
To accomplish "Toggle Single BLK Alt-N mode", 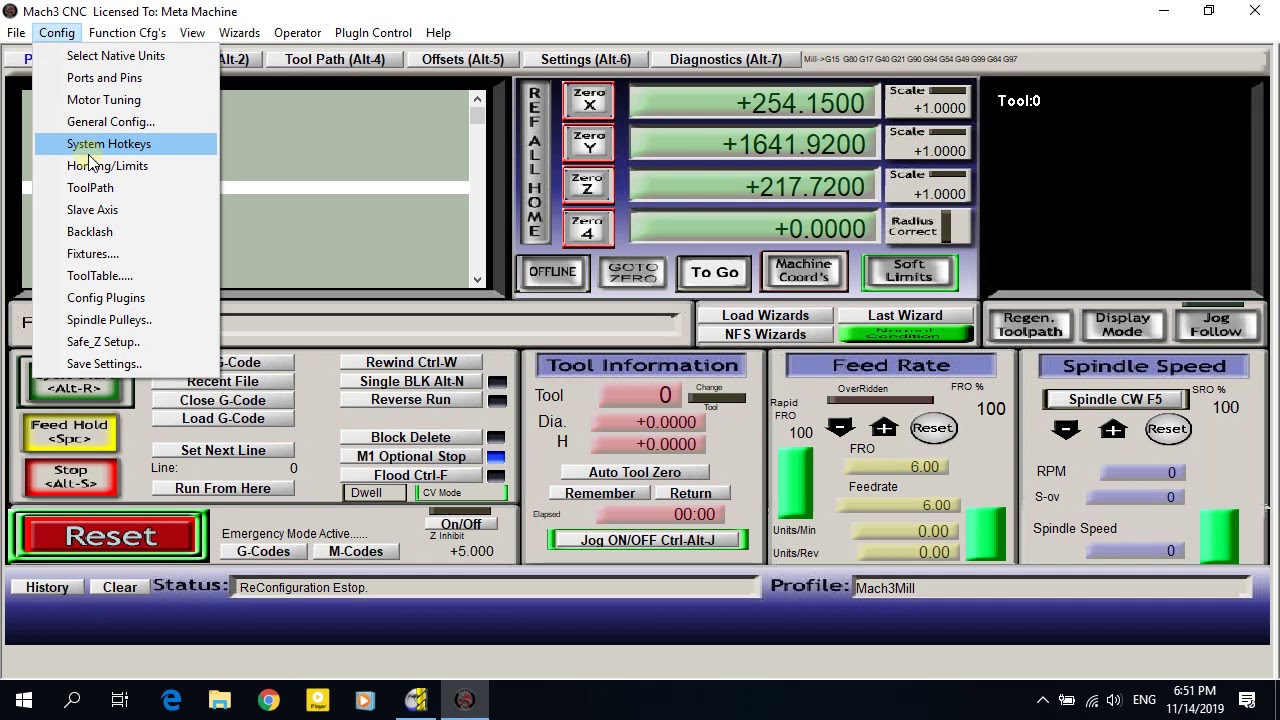I will point(412,381).
